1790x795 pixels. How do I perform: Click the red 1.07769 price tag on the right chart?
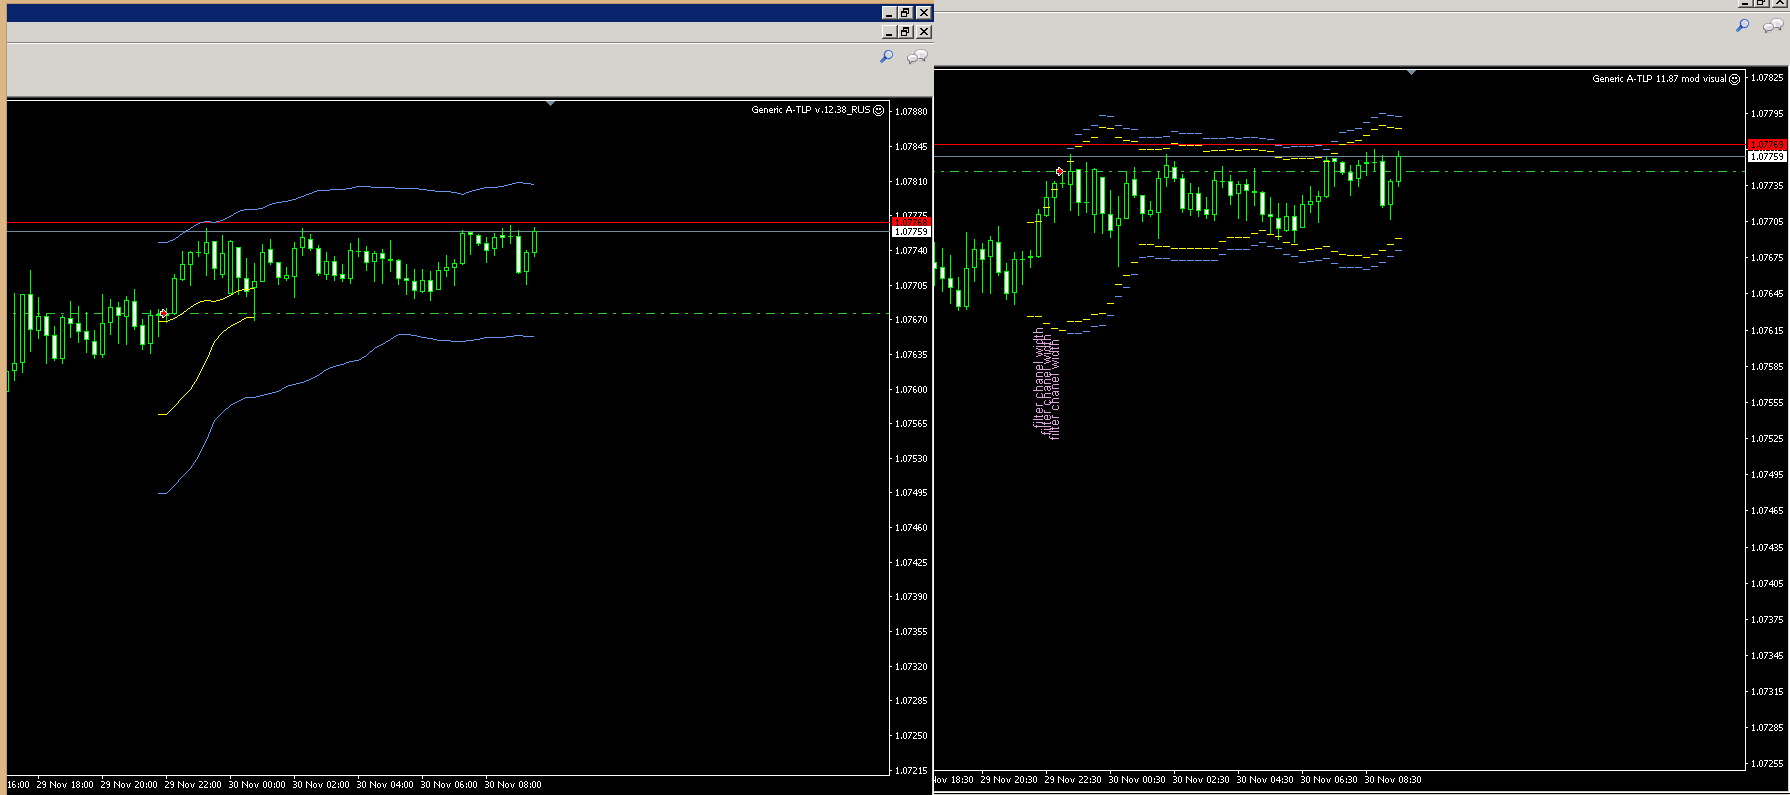(x=1767, y=145)
